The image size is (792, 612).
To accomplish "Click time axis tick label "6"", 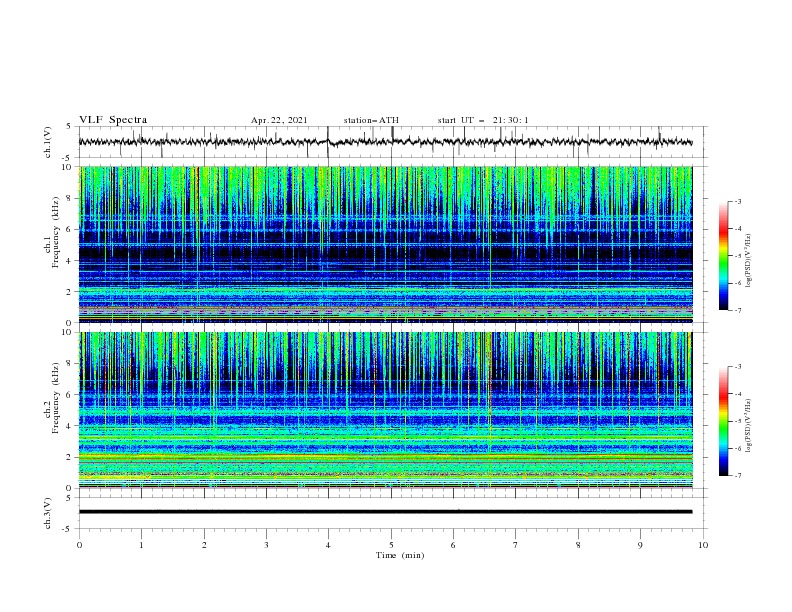I will point(454,545).
